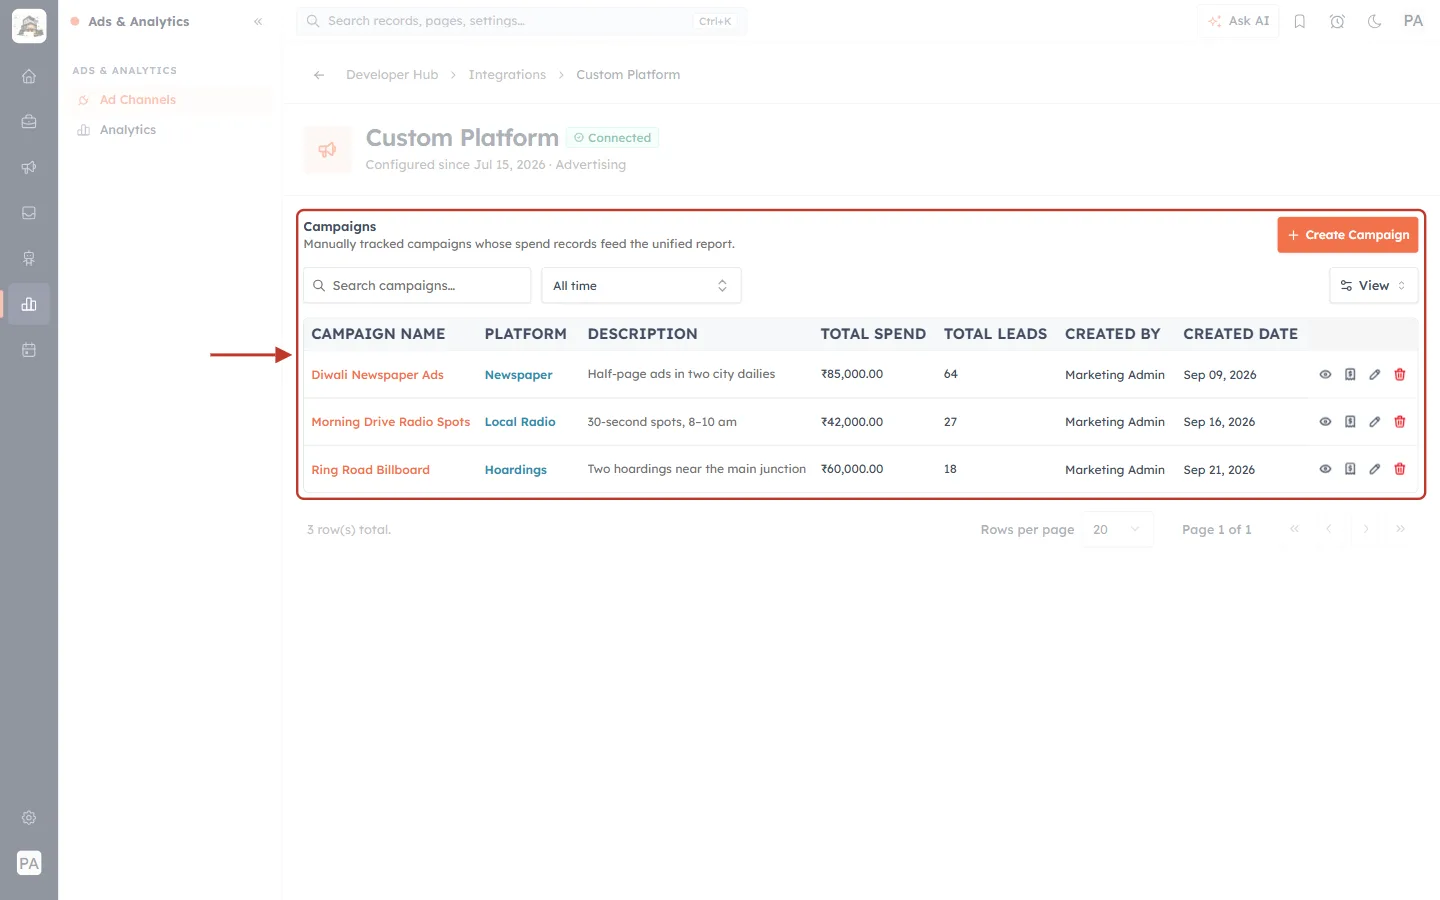Image resolution: width=1440 pixels, height=900 pixels.
Task: Collapse the Ads & Analytics sidebar
Action: click(x=258, y=21)
